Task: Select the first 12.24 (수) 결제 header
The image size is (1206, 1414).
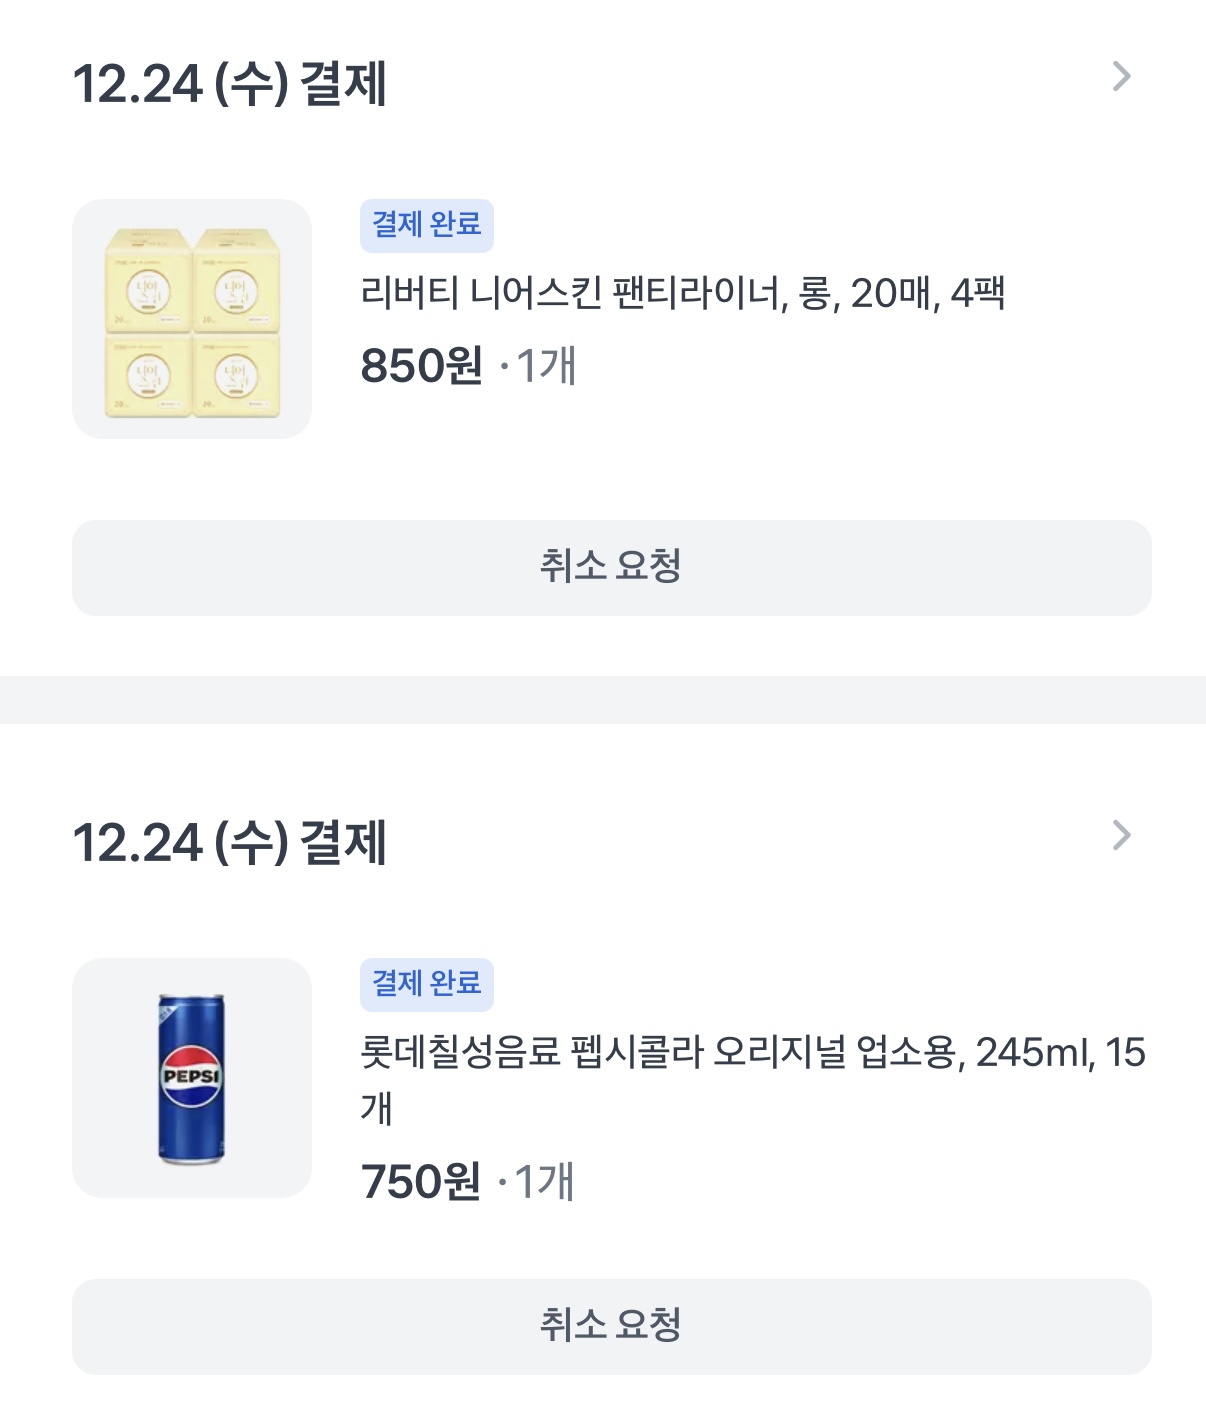Action: [x=230, y=84]
